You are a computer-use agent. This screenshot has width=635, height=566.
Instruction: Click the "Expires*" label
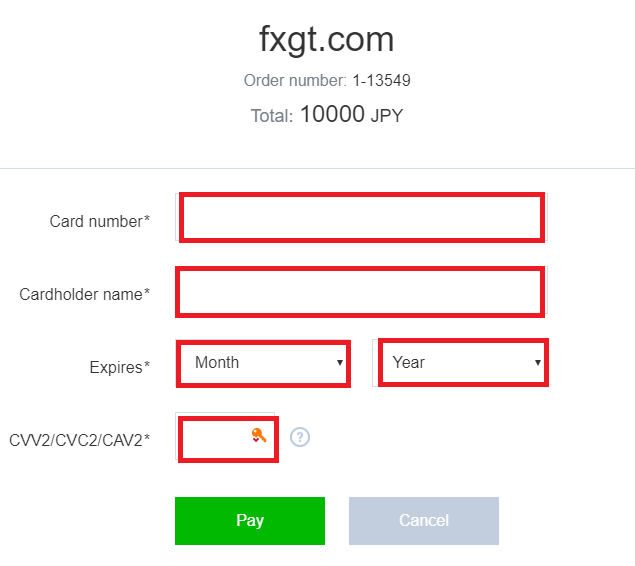pos(120,367)
